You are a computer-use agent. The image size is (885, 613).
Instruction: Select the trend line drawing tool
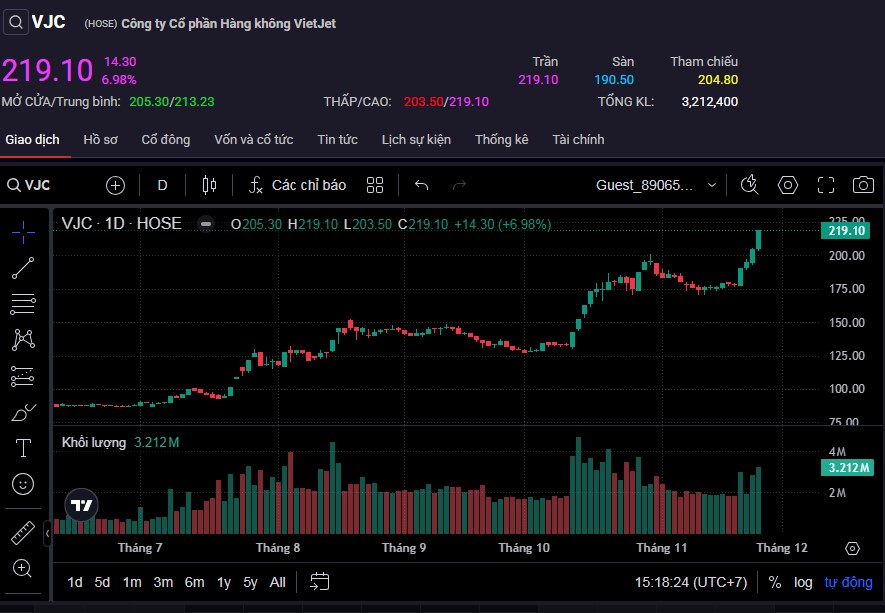[23, 268]
